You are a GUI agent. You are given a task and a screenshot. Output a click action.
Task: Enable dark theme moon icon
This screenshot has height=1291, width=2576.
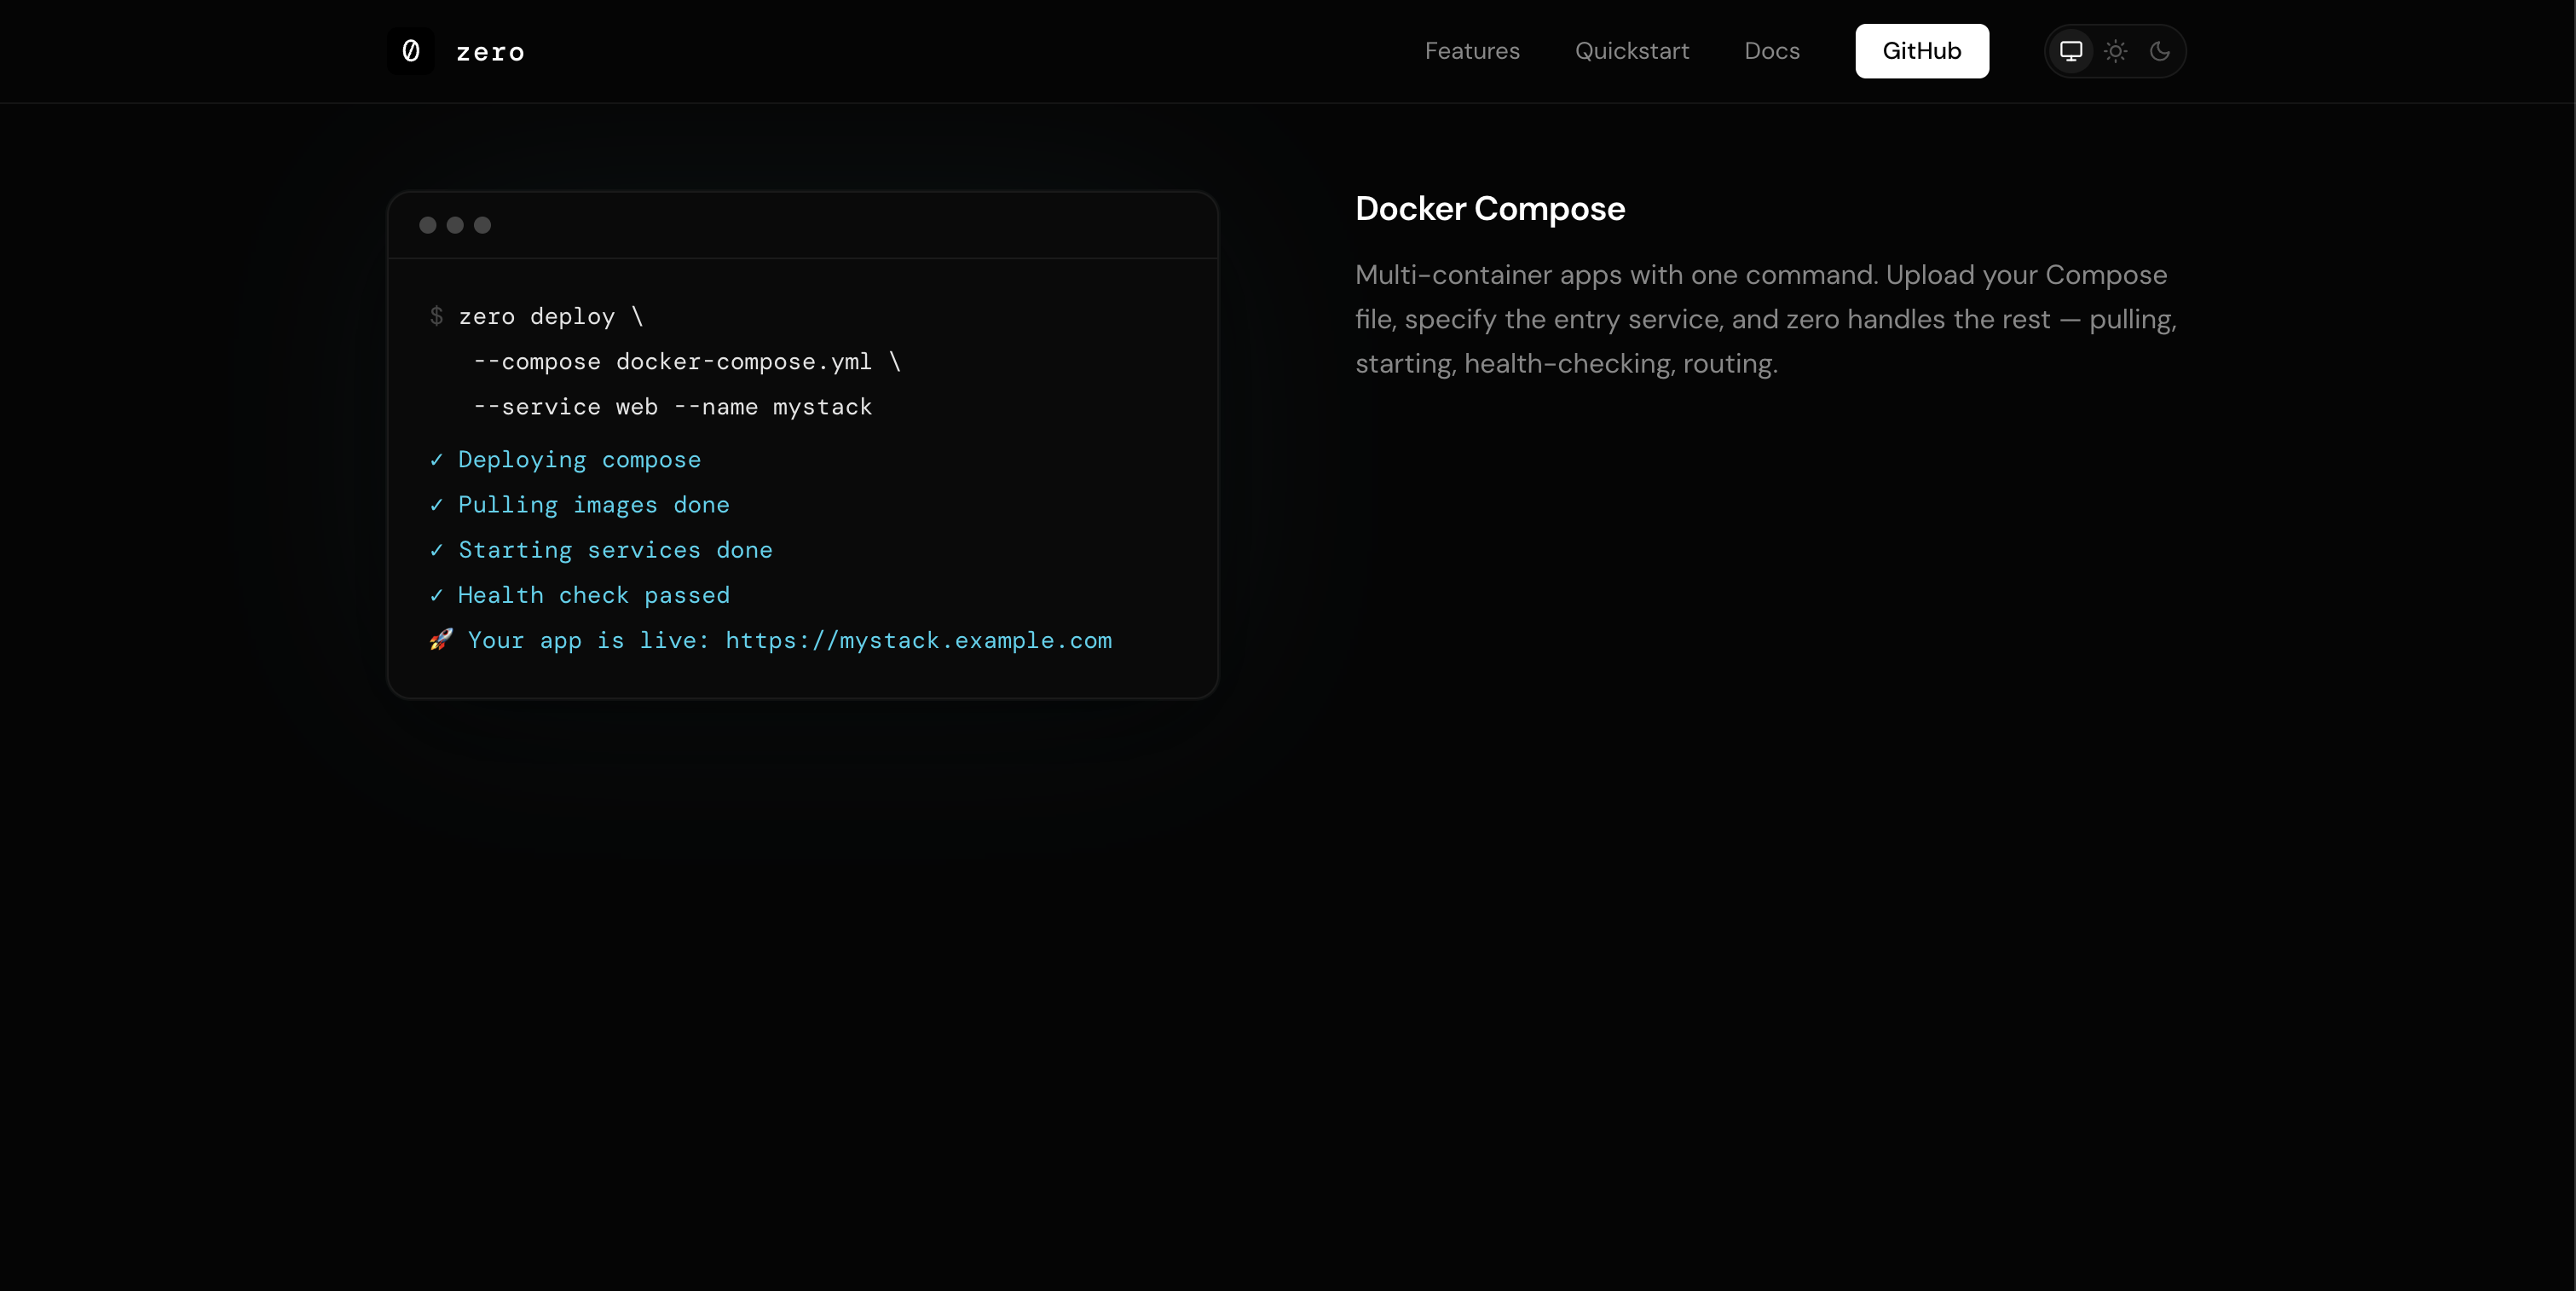(x=2159, y=51)
